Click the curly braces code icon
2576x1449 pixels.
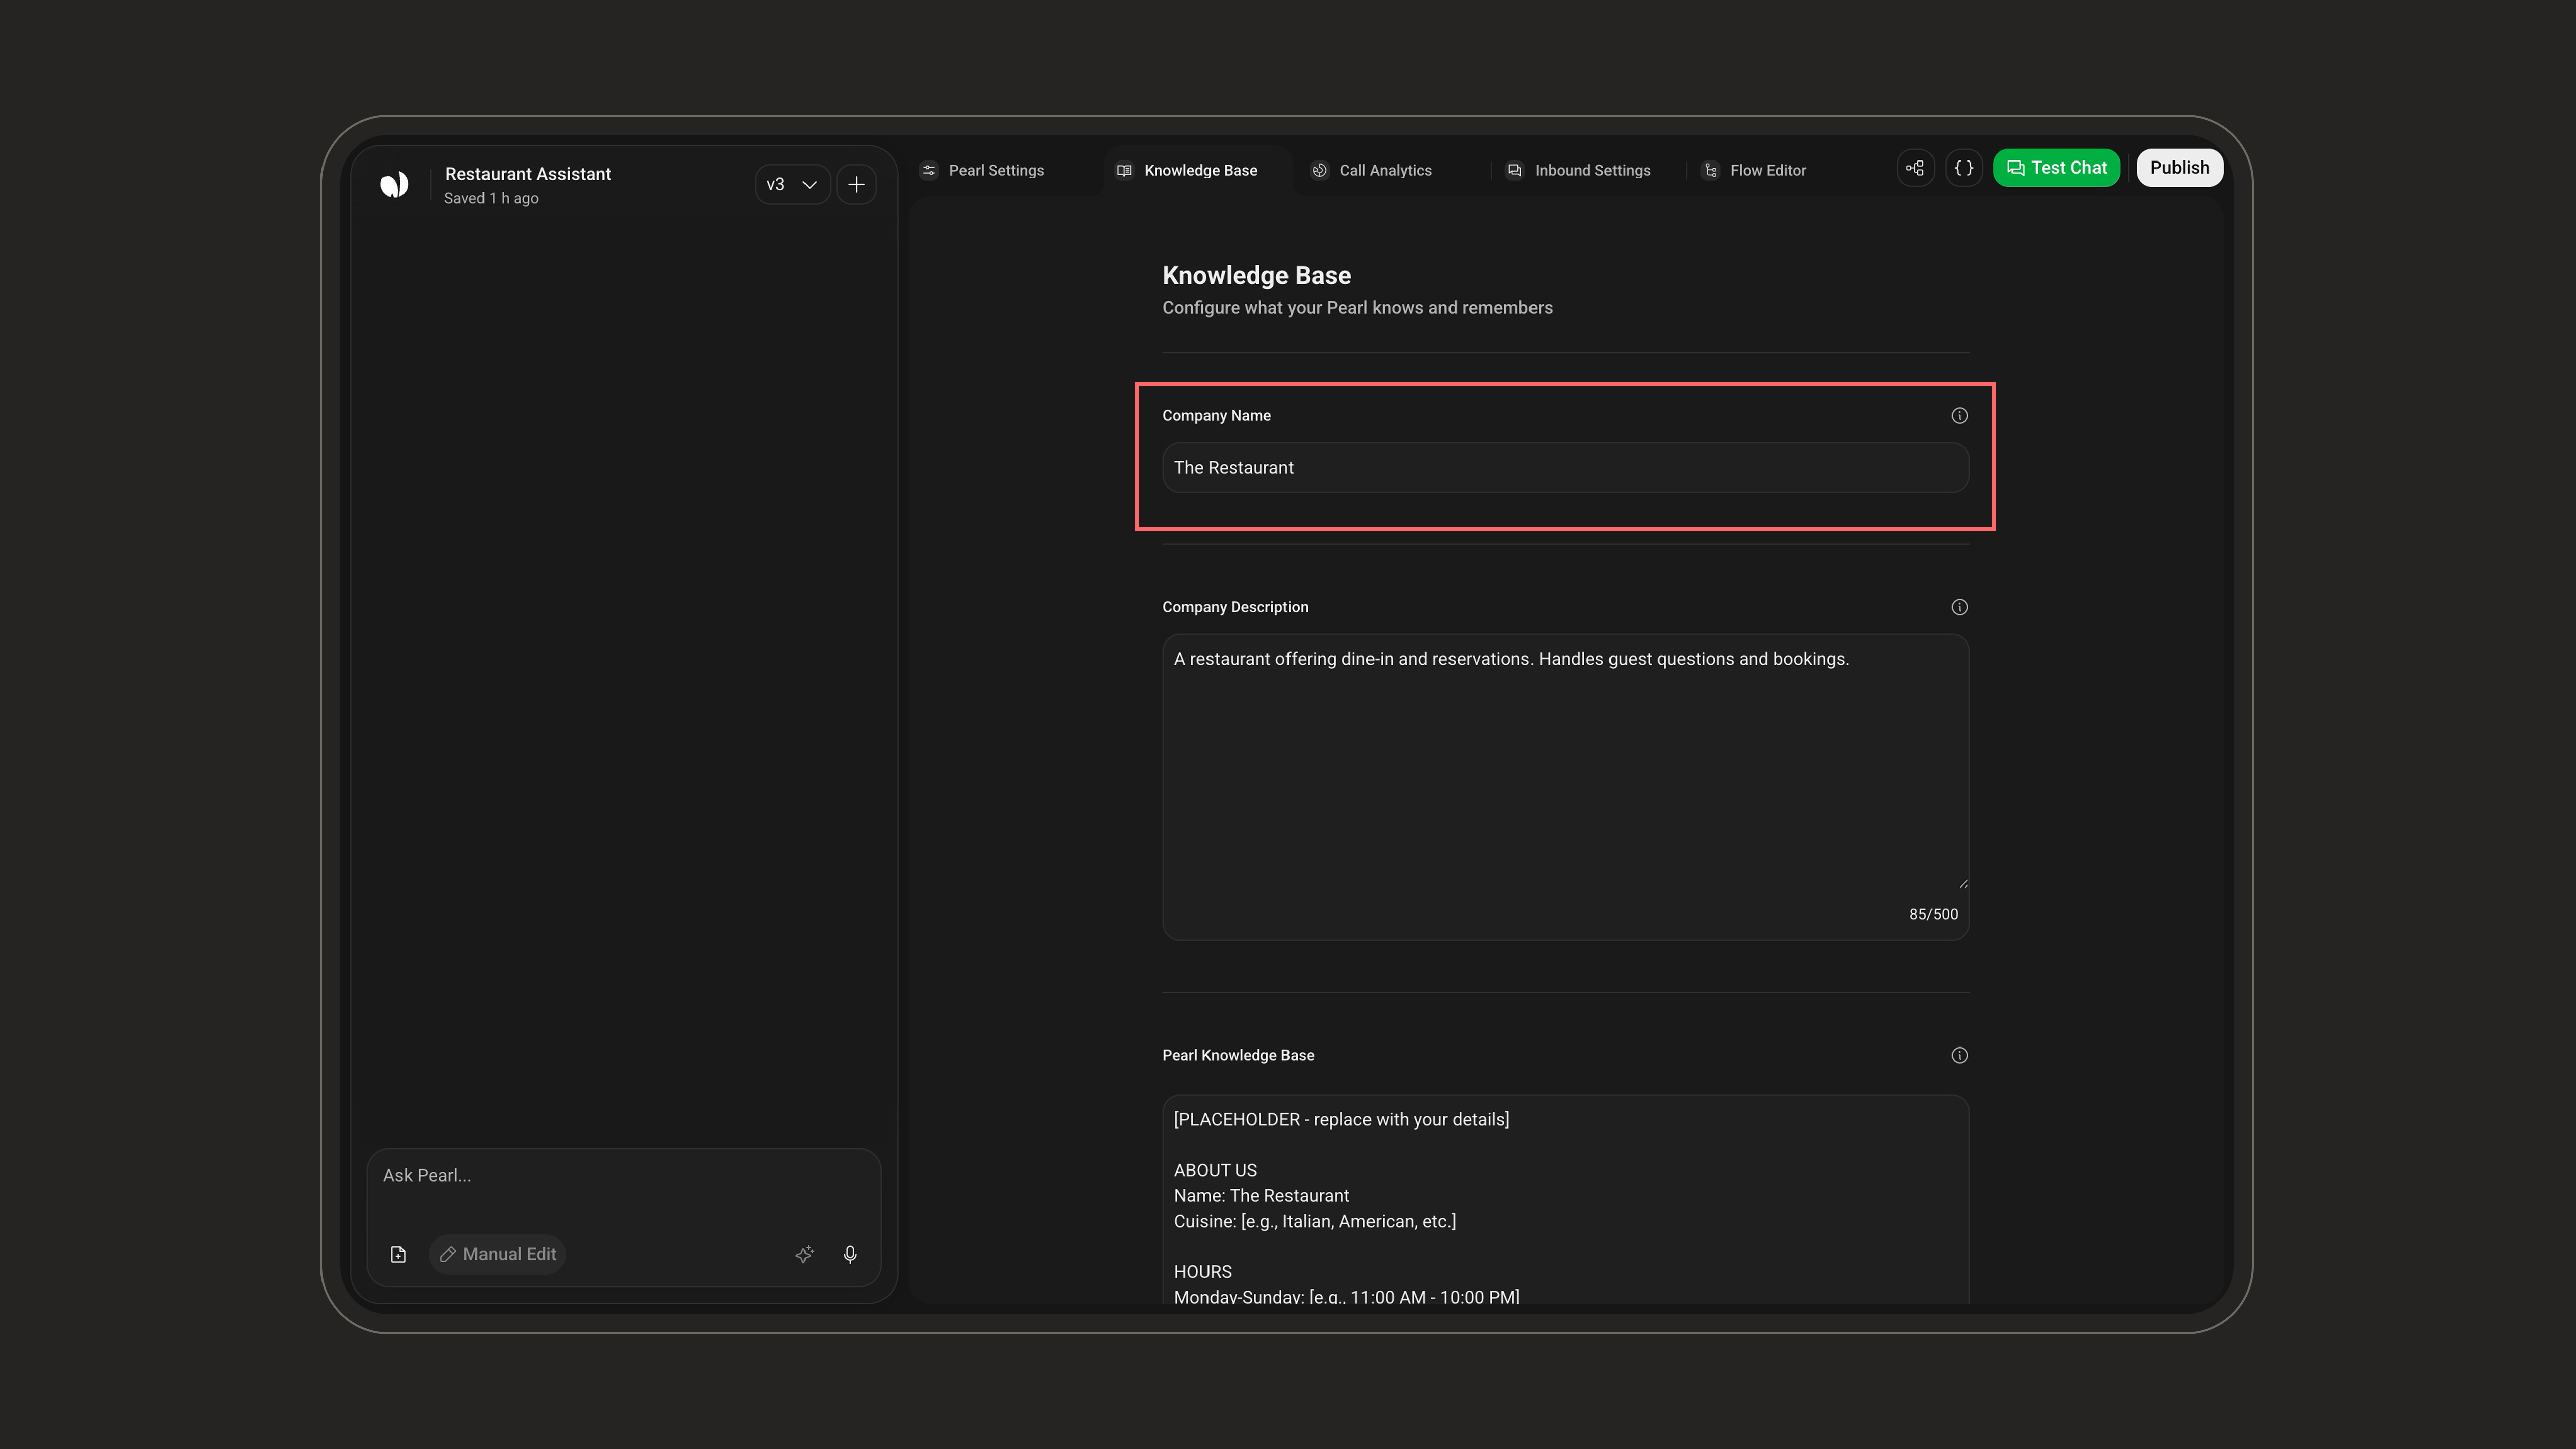(1964, 168)
